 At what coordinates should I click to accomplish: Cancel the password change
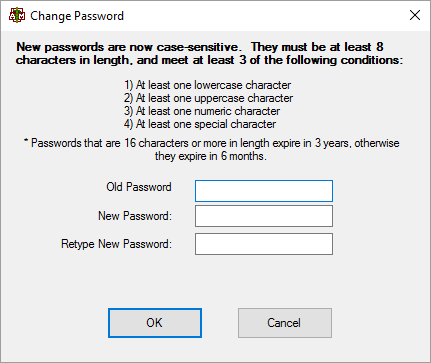pos(285,323)
